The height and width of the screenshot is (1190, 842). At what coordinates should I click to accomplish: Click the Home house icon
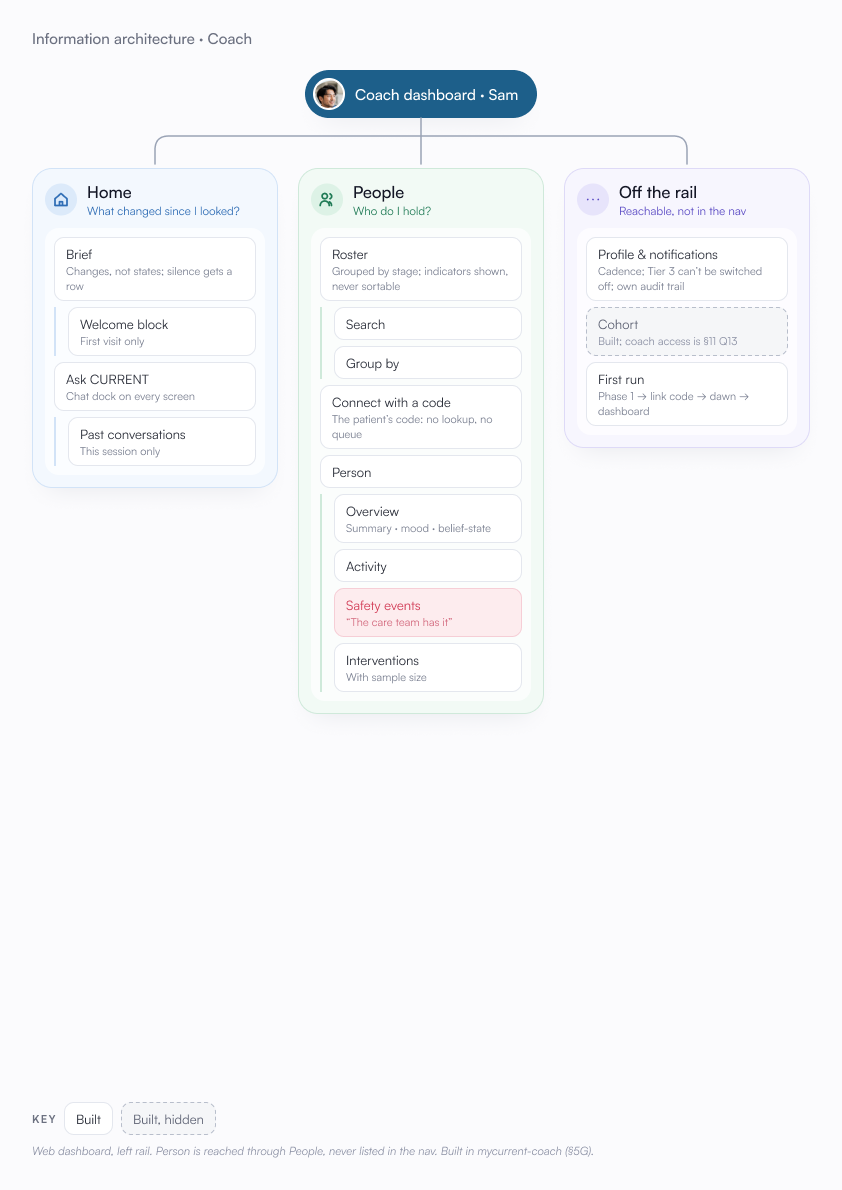(61, 200)
